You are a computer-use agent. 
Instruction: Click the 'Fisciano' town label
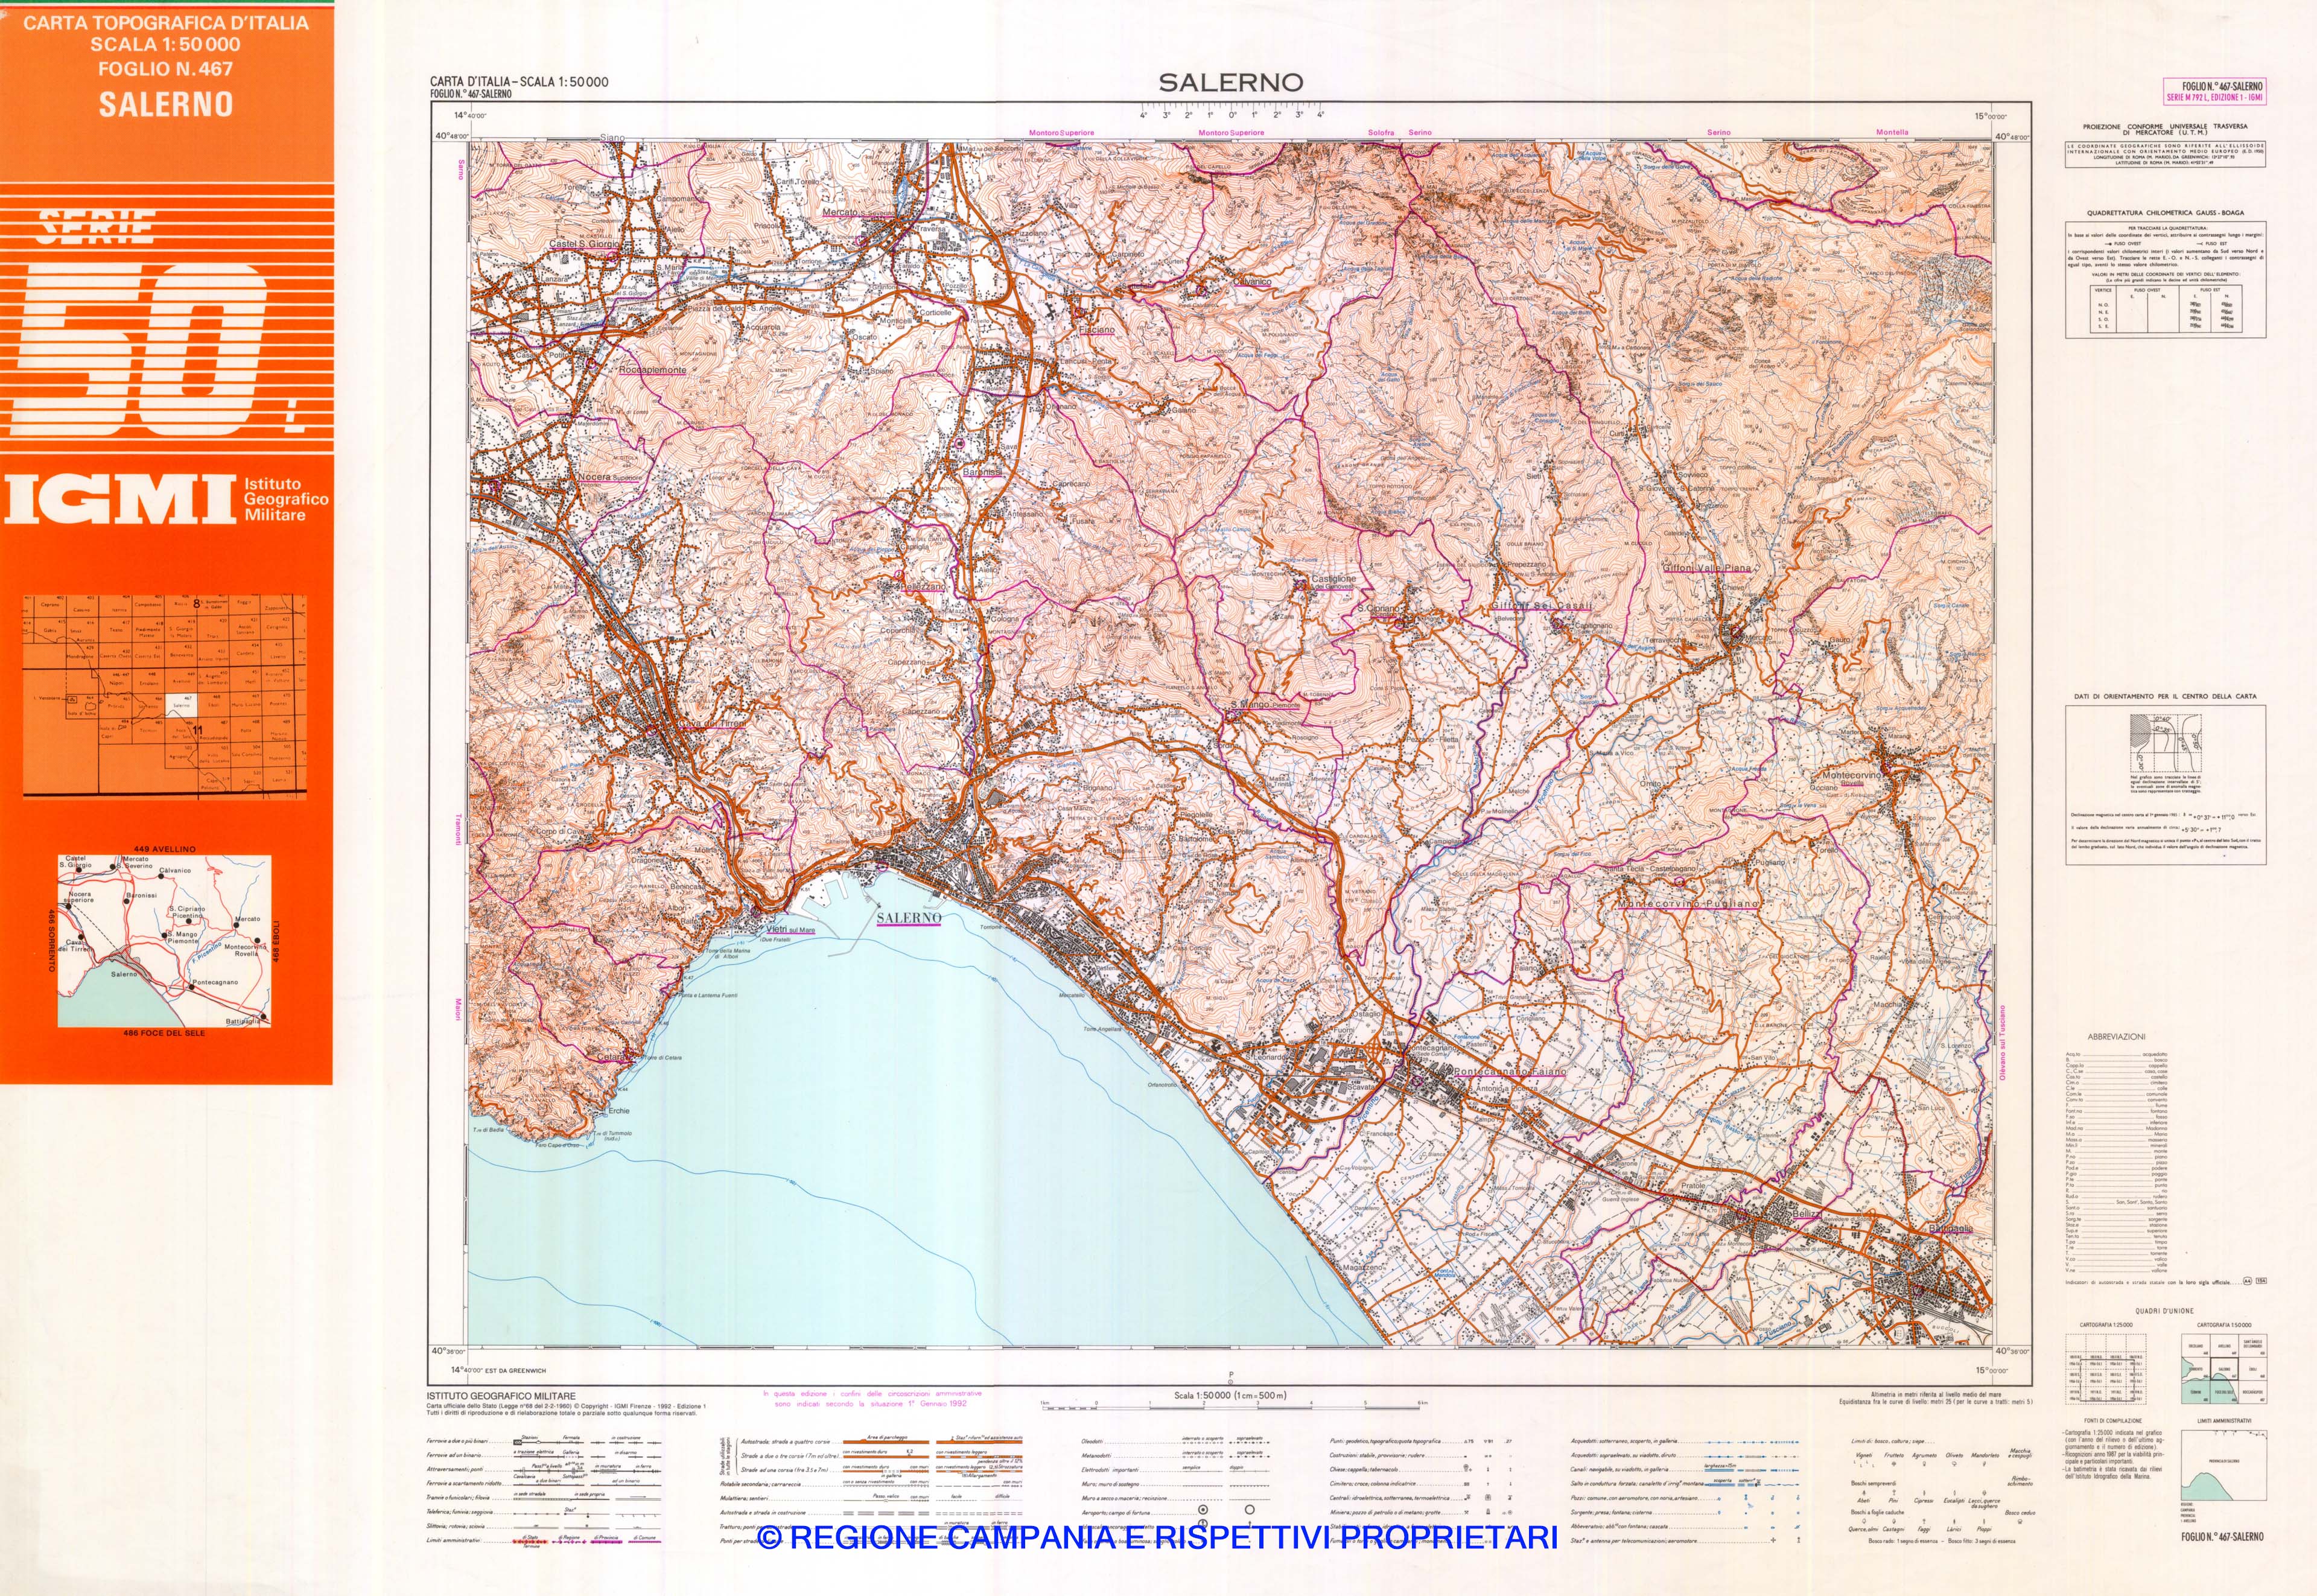[1097, 329]
